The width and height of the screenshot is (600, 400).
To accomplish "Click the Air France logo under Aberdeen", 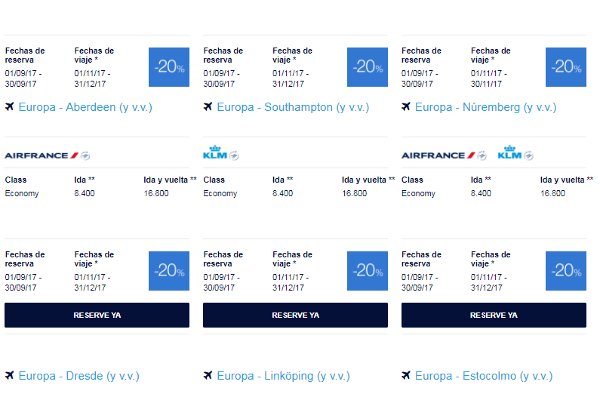I will pos(47,155).
